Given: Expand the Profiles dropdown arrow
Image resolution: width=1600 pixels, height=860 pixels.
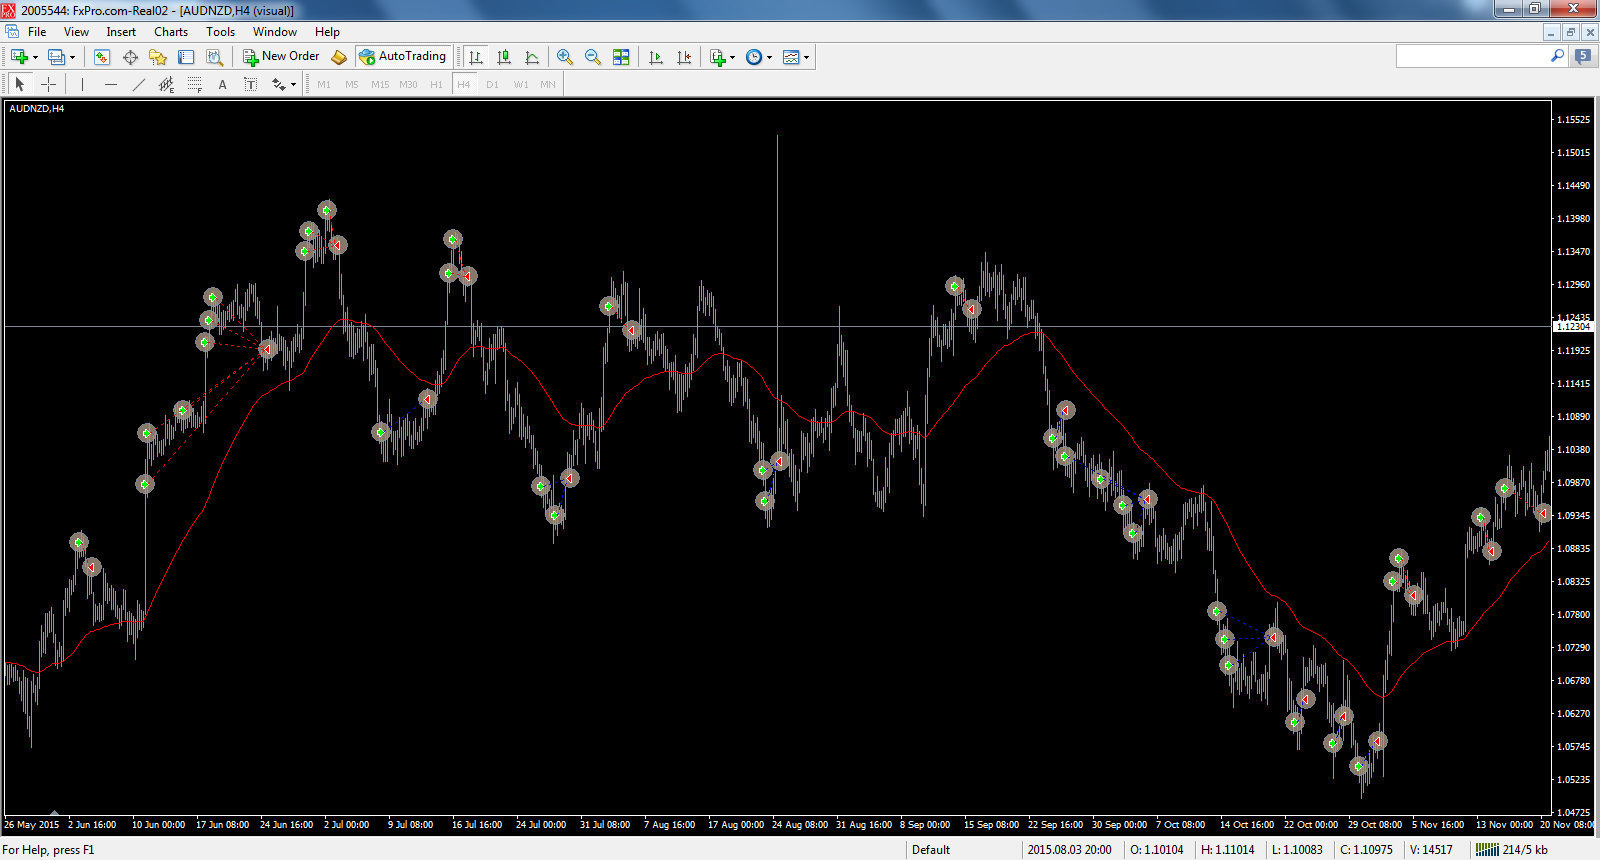Looking at the screenshot, I should (x=72, y=57).
